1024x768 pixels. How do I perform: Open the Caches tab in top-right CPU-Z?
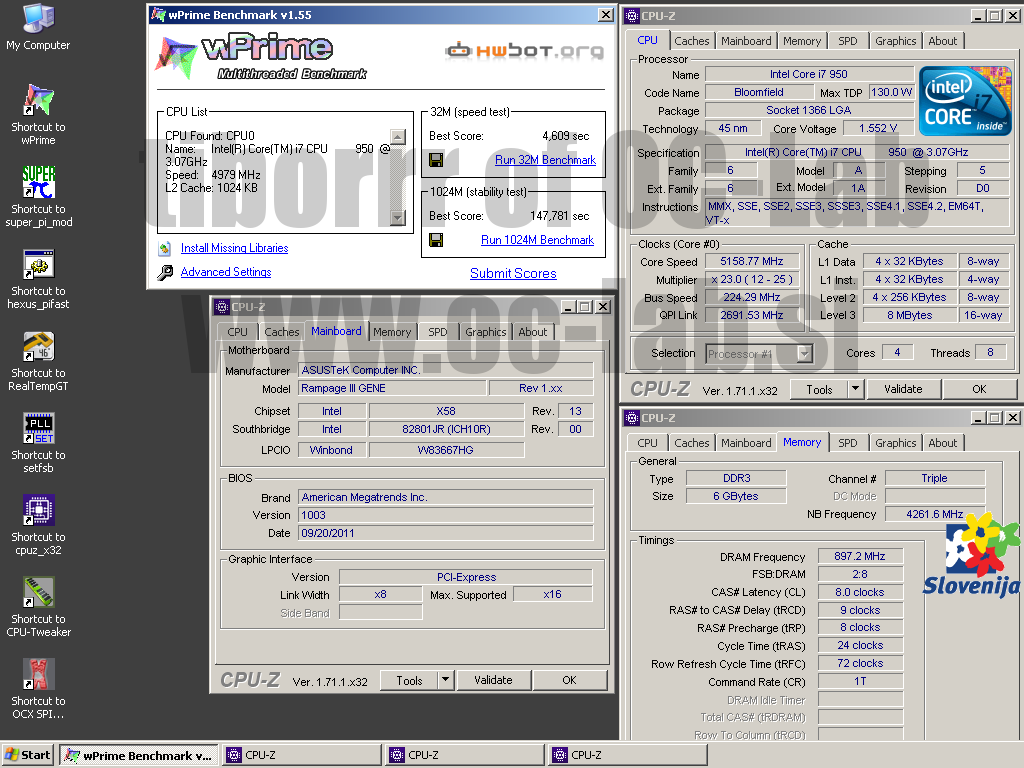pyautogui.click(x=692, y=41)
